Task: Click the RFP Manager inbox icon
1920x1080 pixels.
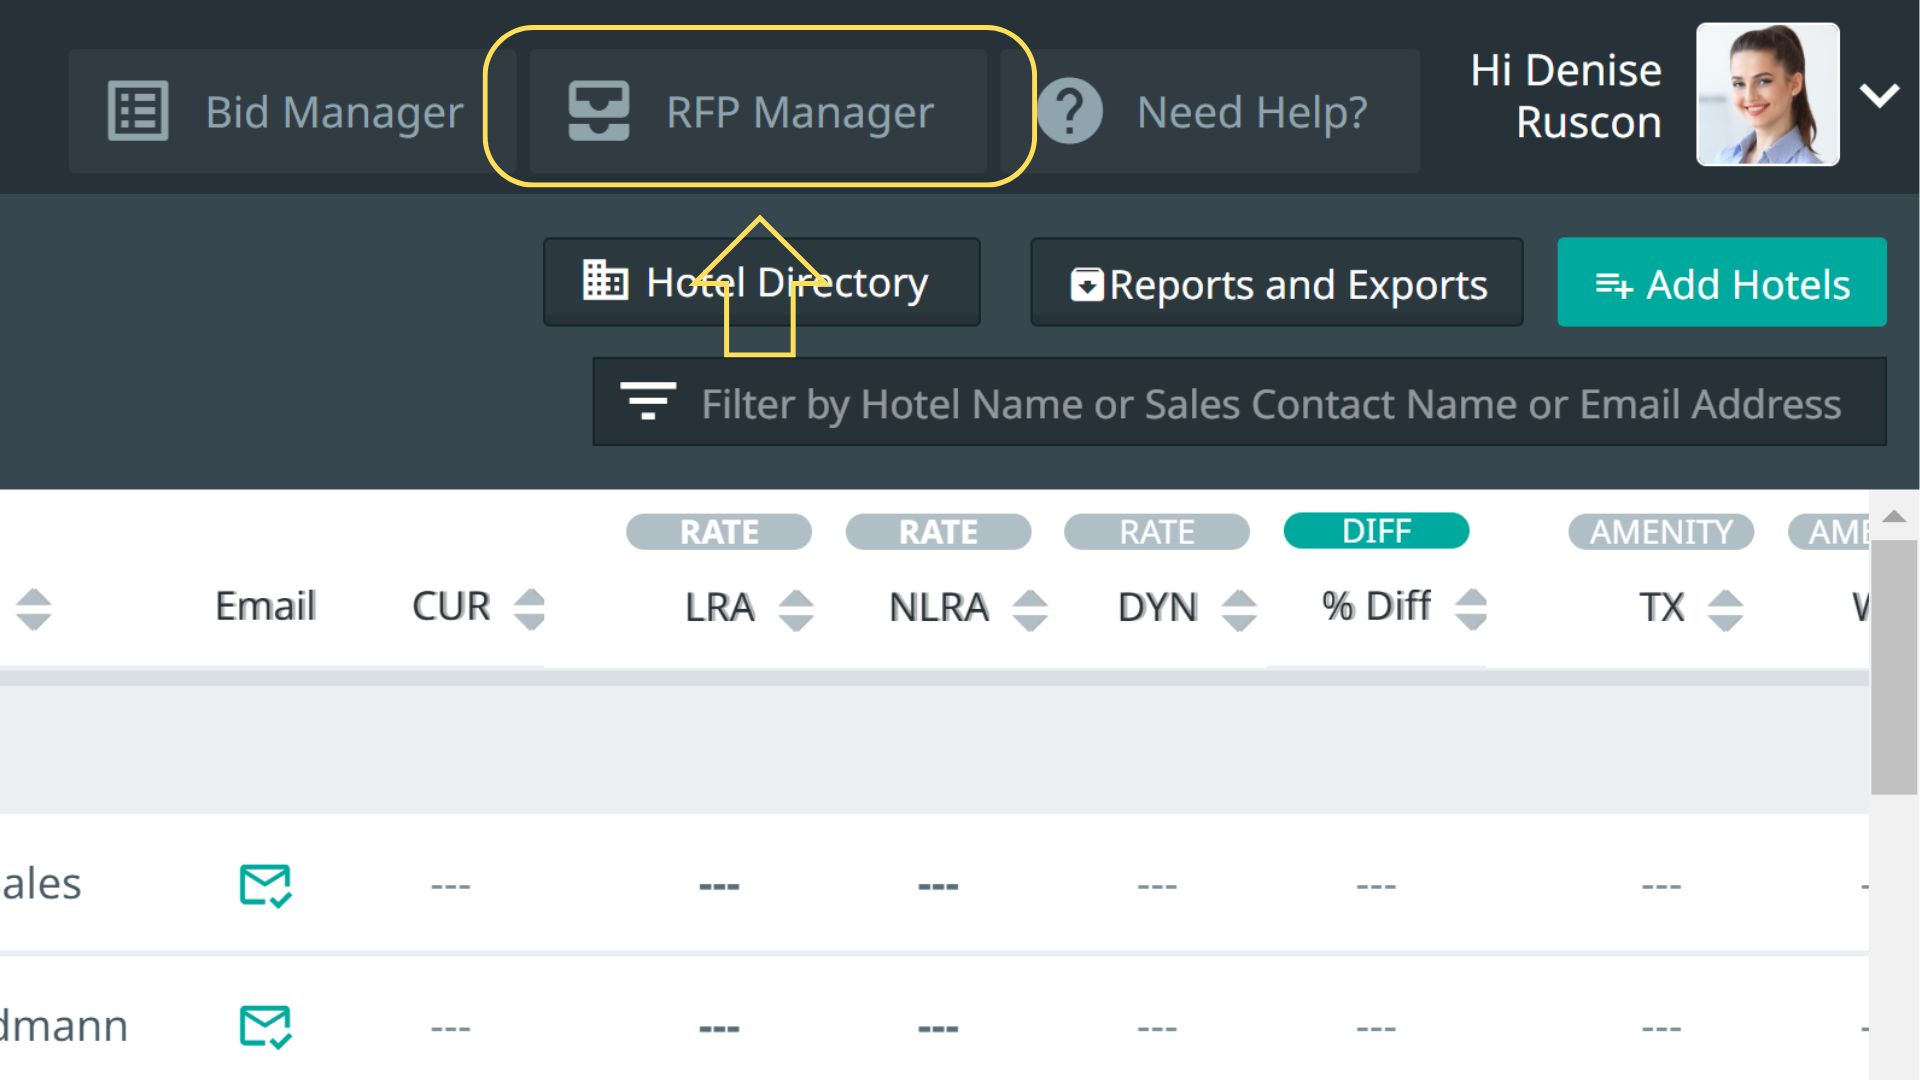Action: [x=598, y=111]
